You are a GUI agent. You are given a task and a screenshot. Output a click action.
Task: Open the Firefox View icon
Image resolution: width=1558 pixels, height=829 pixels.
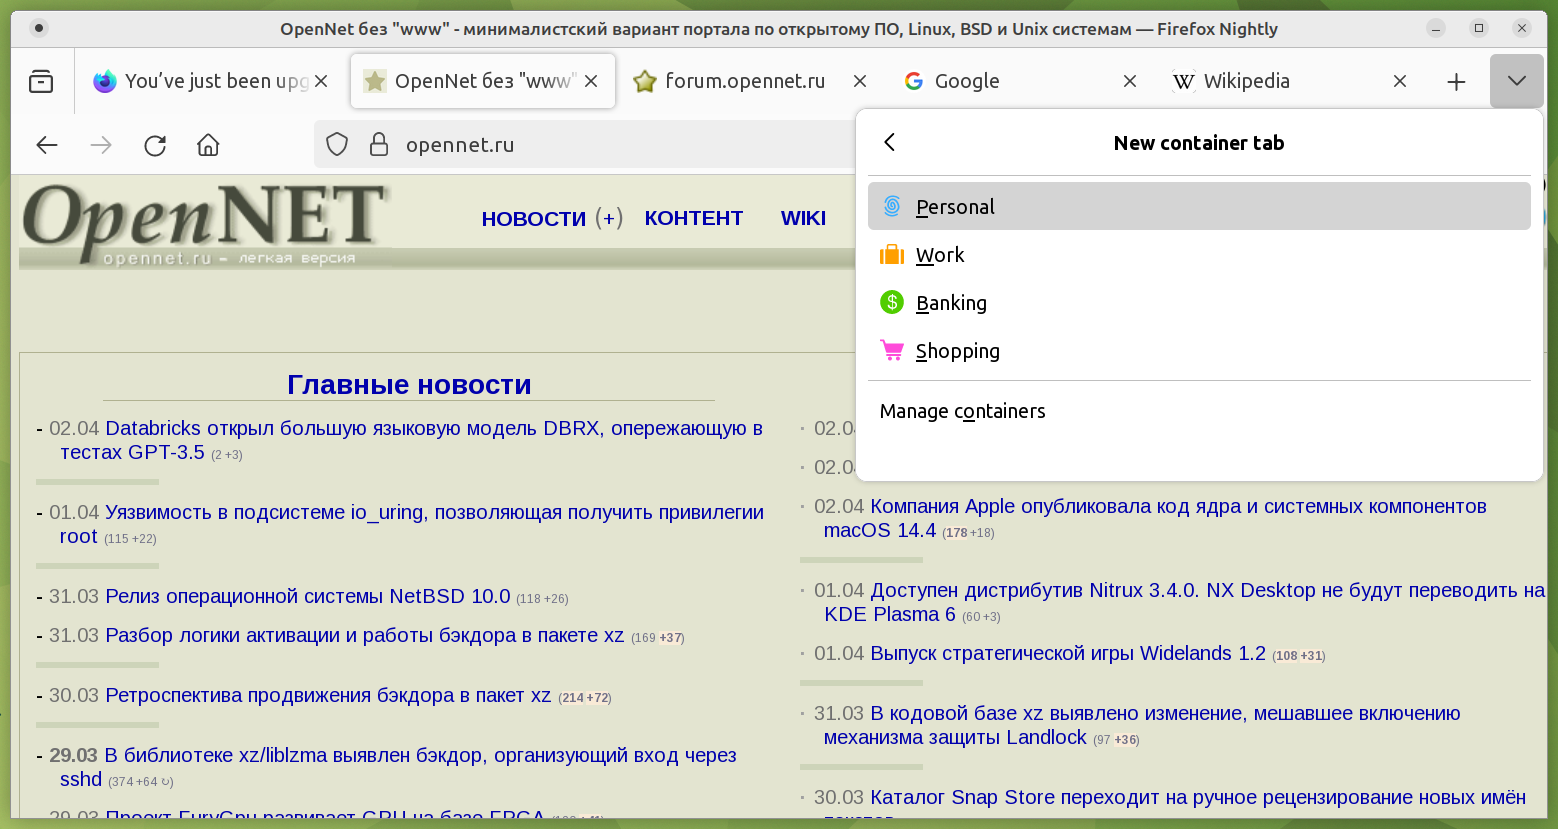(41, 81)
